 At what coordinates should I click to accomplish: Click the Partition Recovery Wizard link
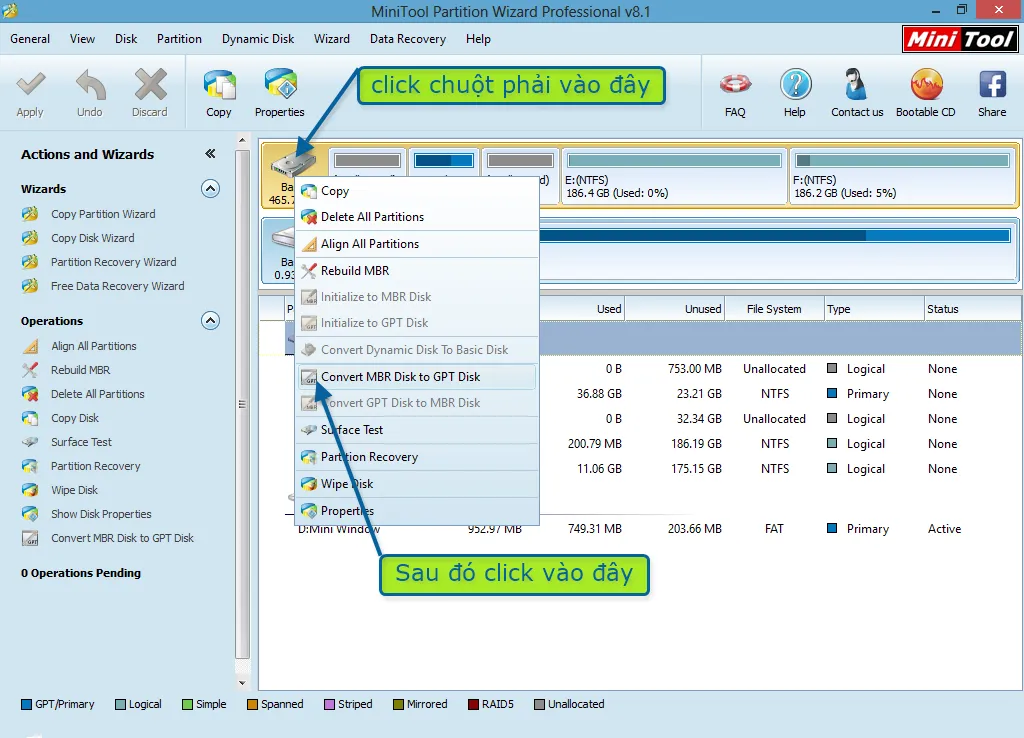114,262
